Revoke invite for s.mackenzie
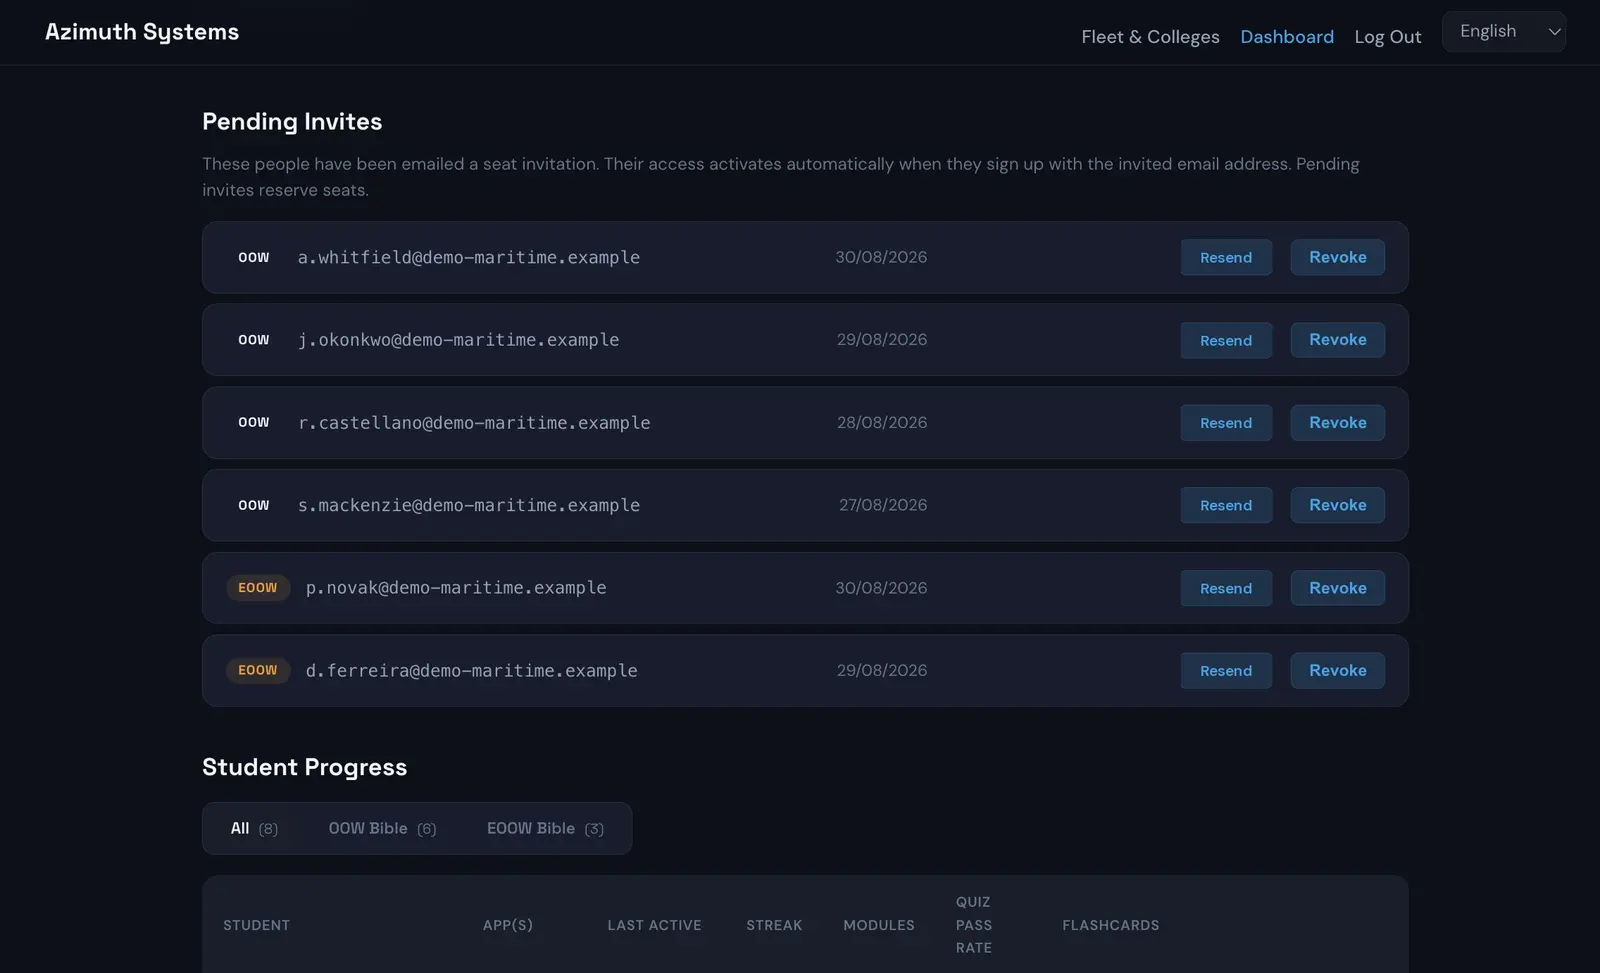The image size is (1600, 973). click(x=1337, y=505)
